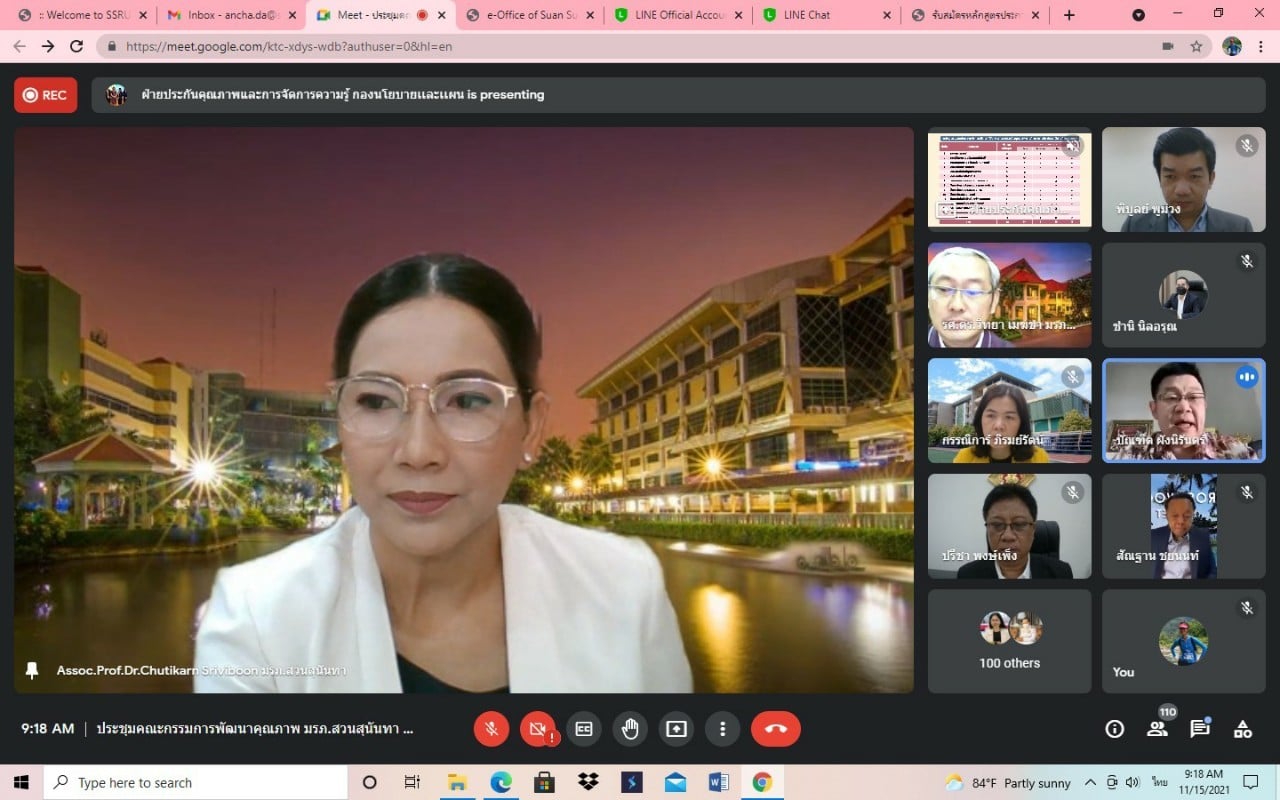Open more options three-dot menu
Image resolution: width=1280 pixels, height=800 pixels.
(x=722, y=729)
